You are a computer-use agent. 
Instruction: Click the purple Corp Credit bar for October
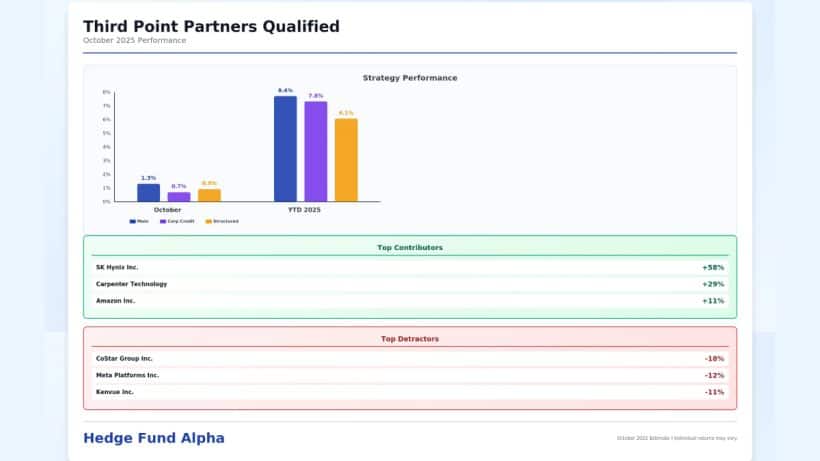[179, 197]
